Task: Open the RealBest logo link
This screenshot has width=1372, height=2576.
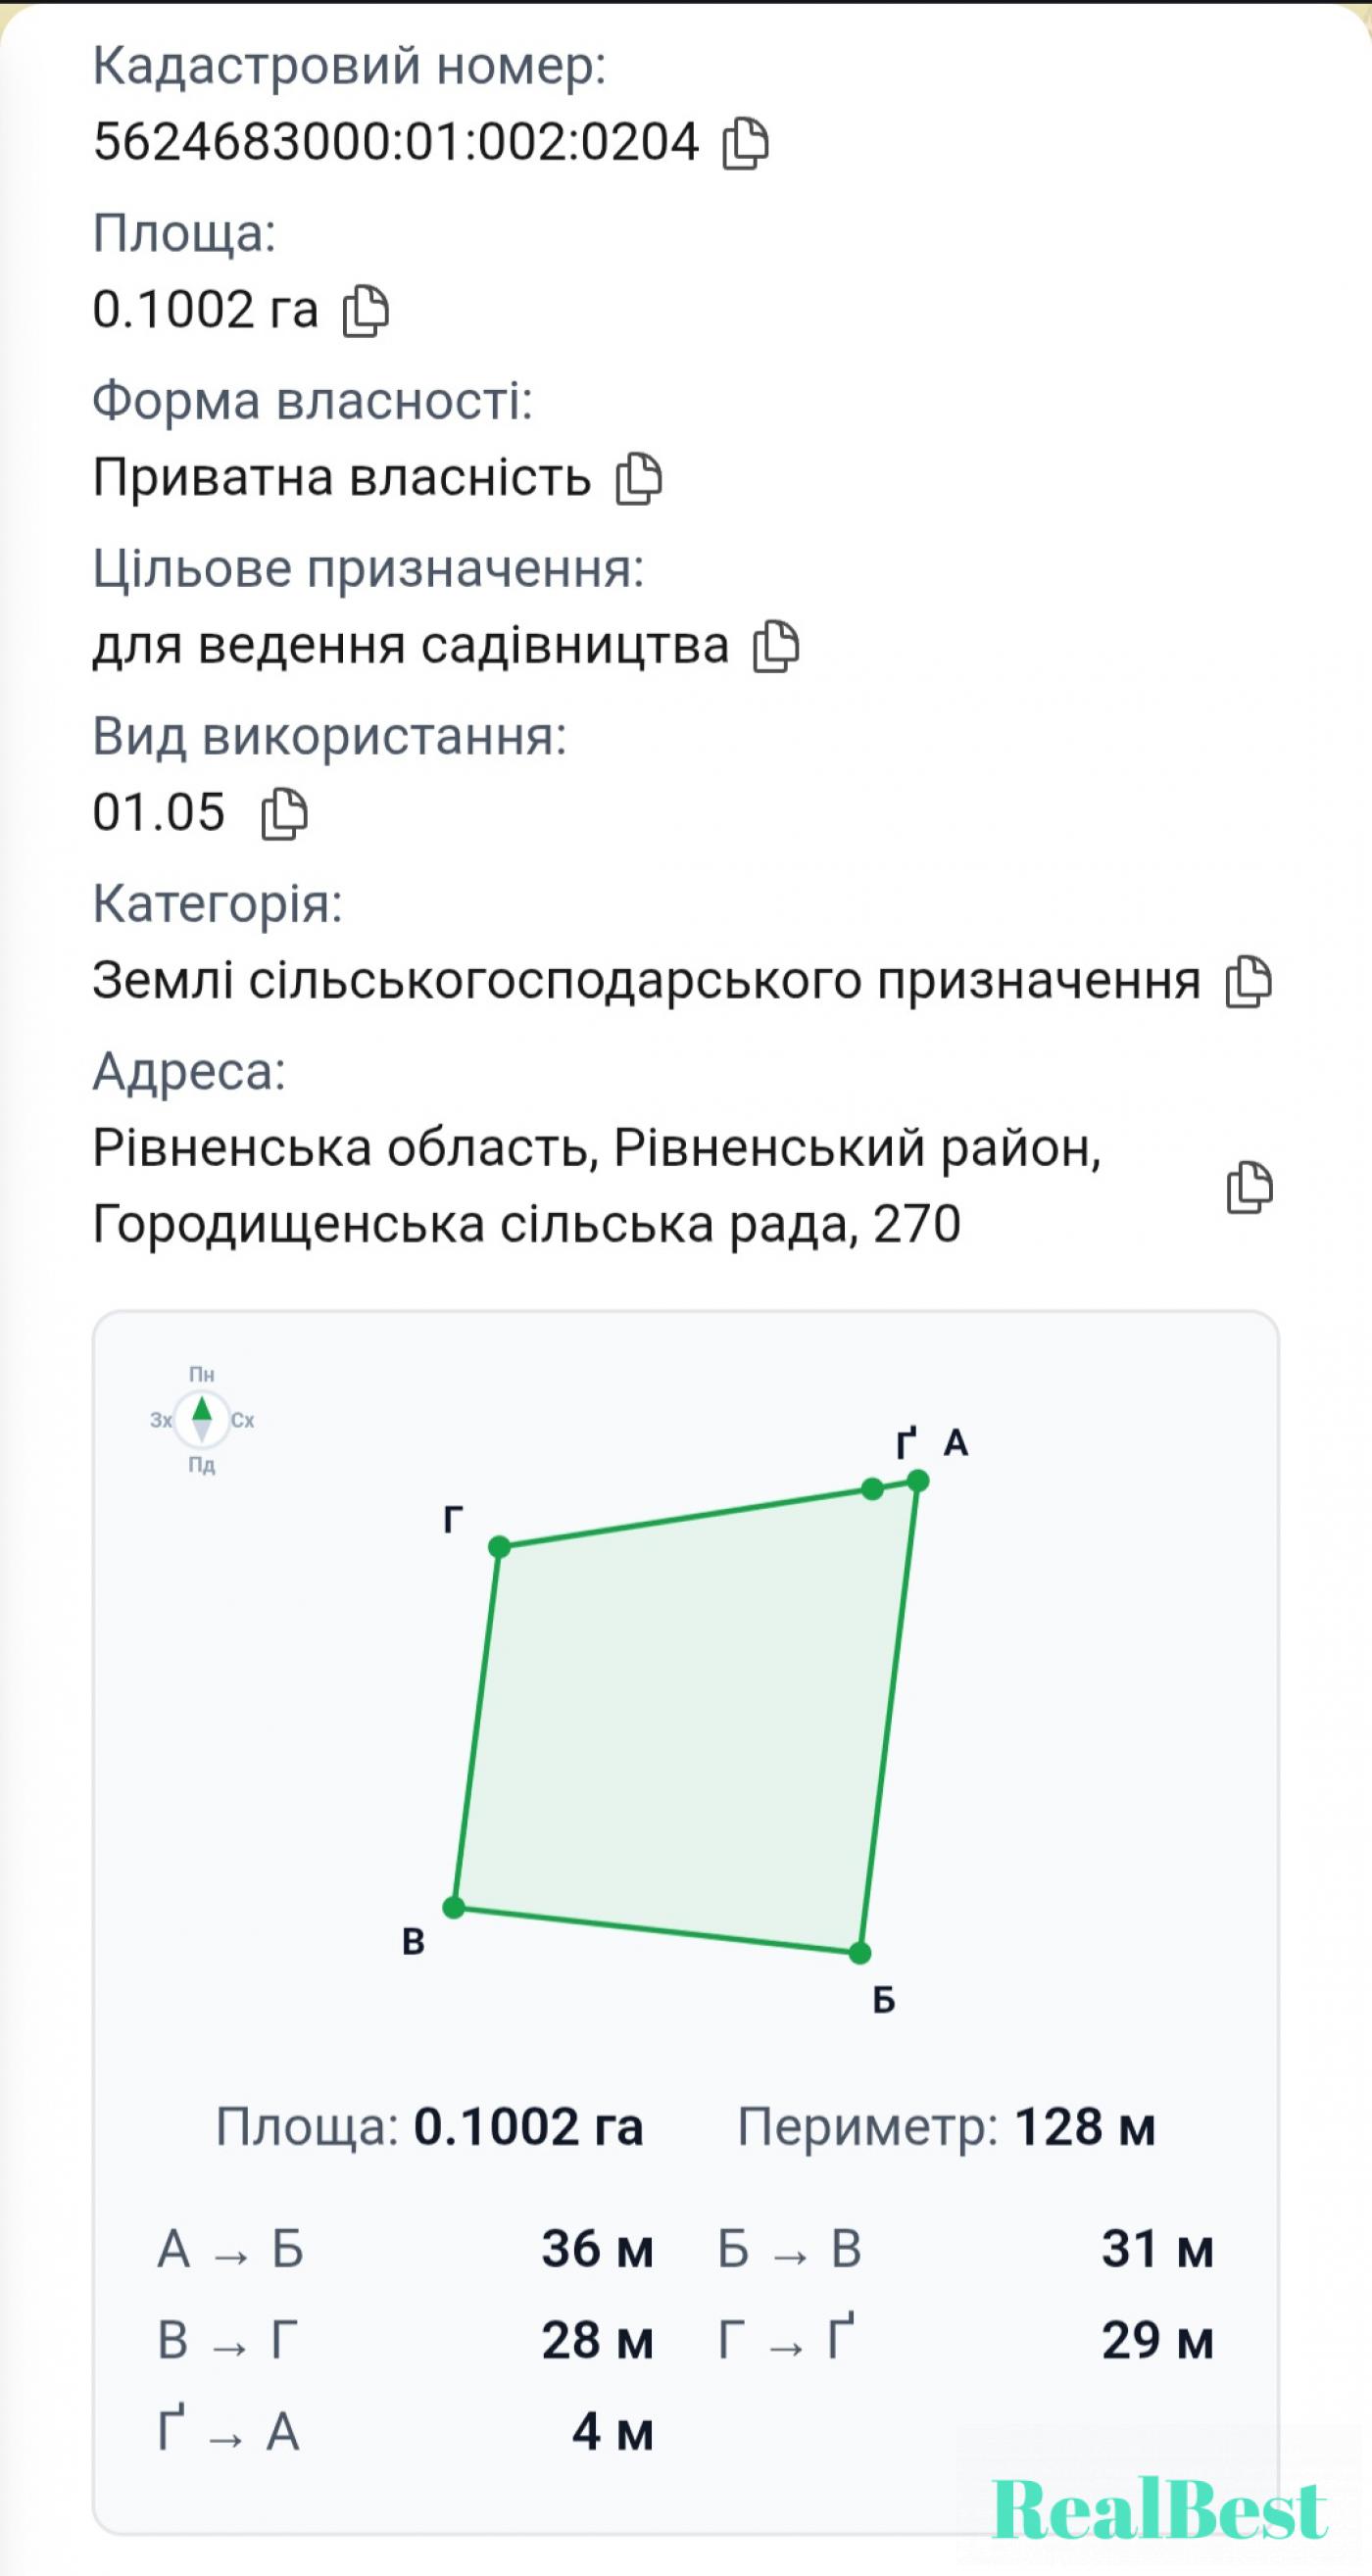Action: click(x=1160, y=2509)
